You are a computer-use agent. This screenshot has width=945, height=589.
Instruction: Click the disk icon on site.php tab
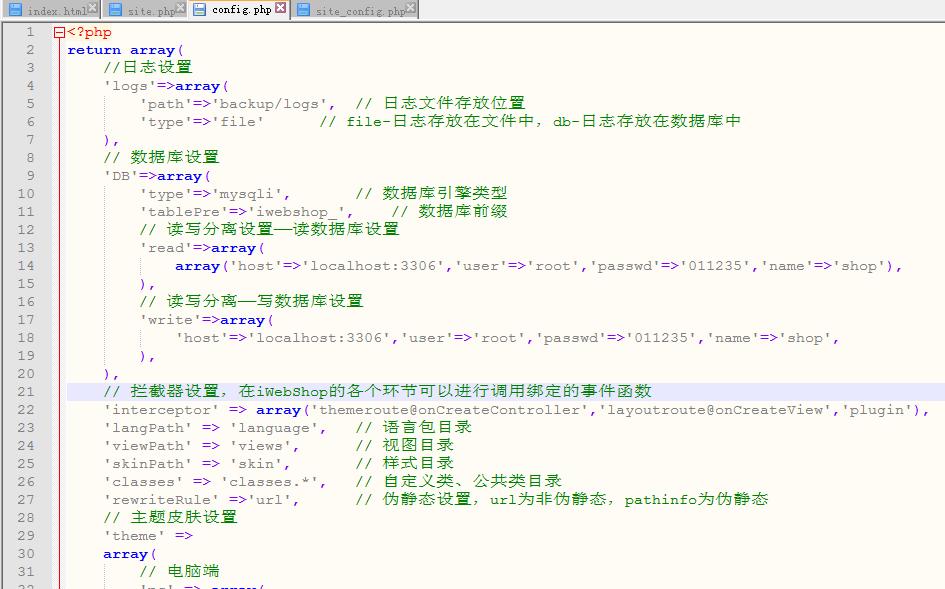[115, 10]
